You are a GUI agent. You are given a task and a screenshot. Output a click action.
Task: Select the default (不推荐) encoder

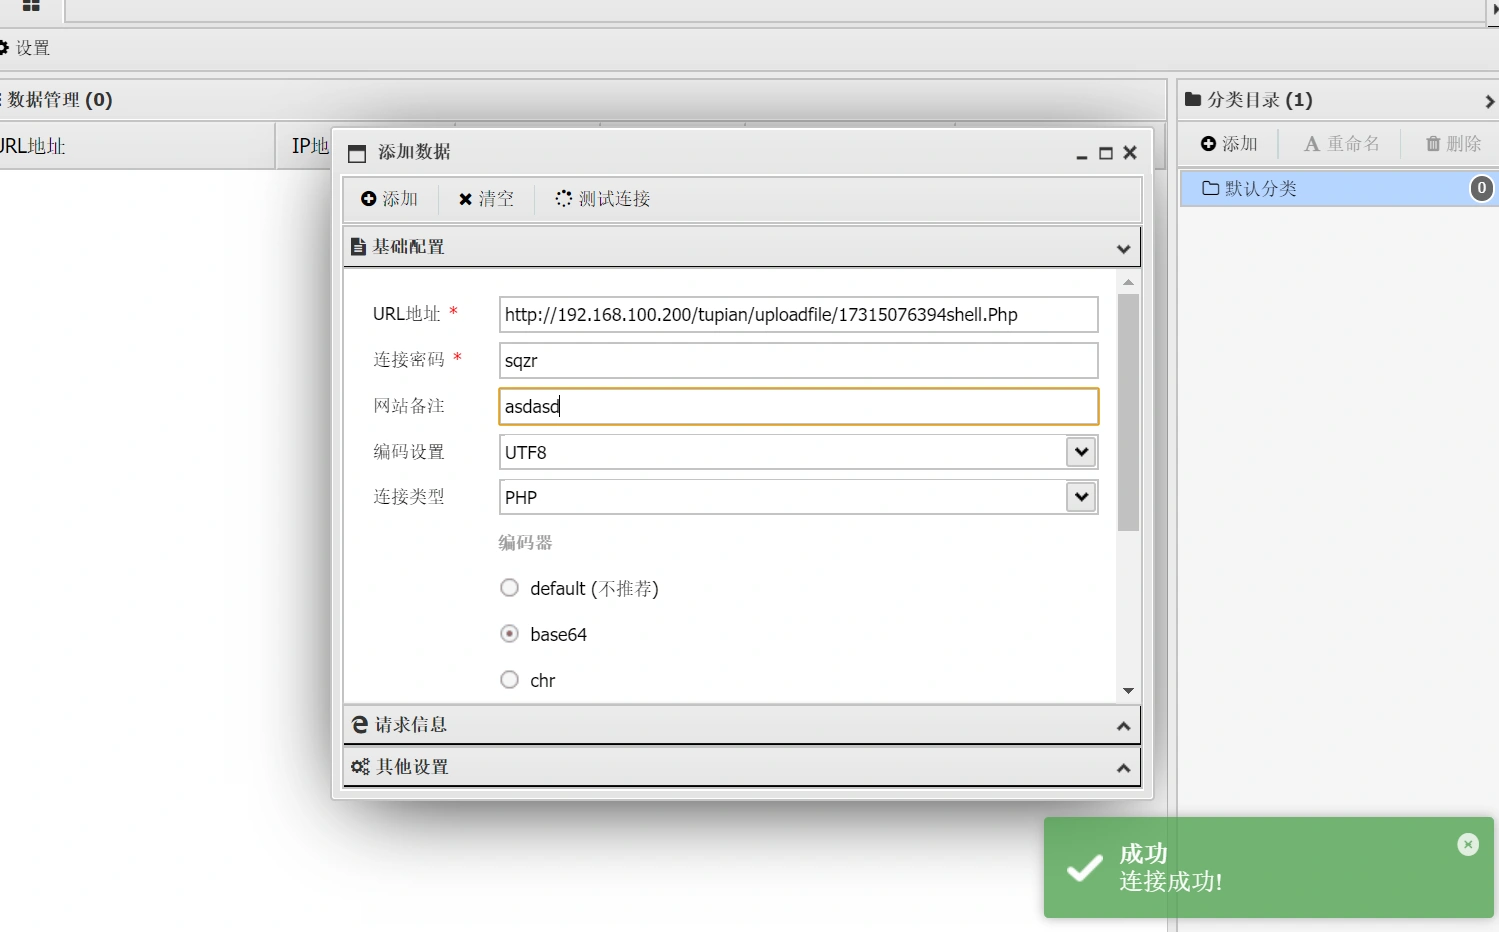click(510, 588)
